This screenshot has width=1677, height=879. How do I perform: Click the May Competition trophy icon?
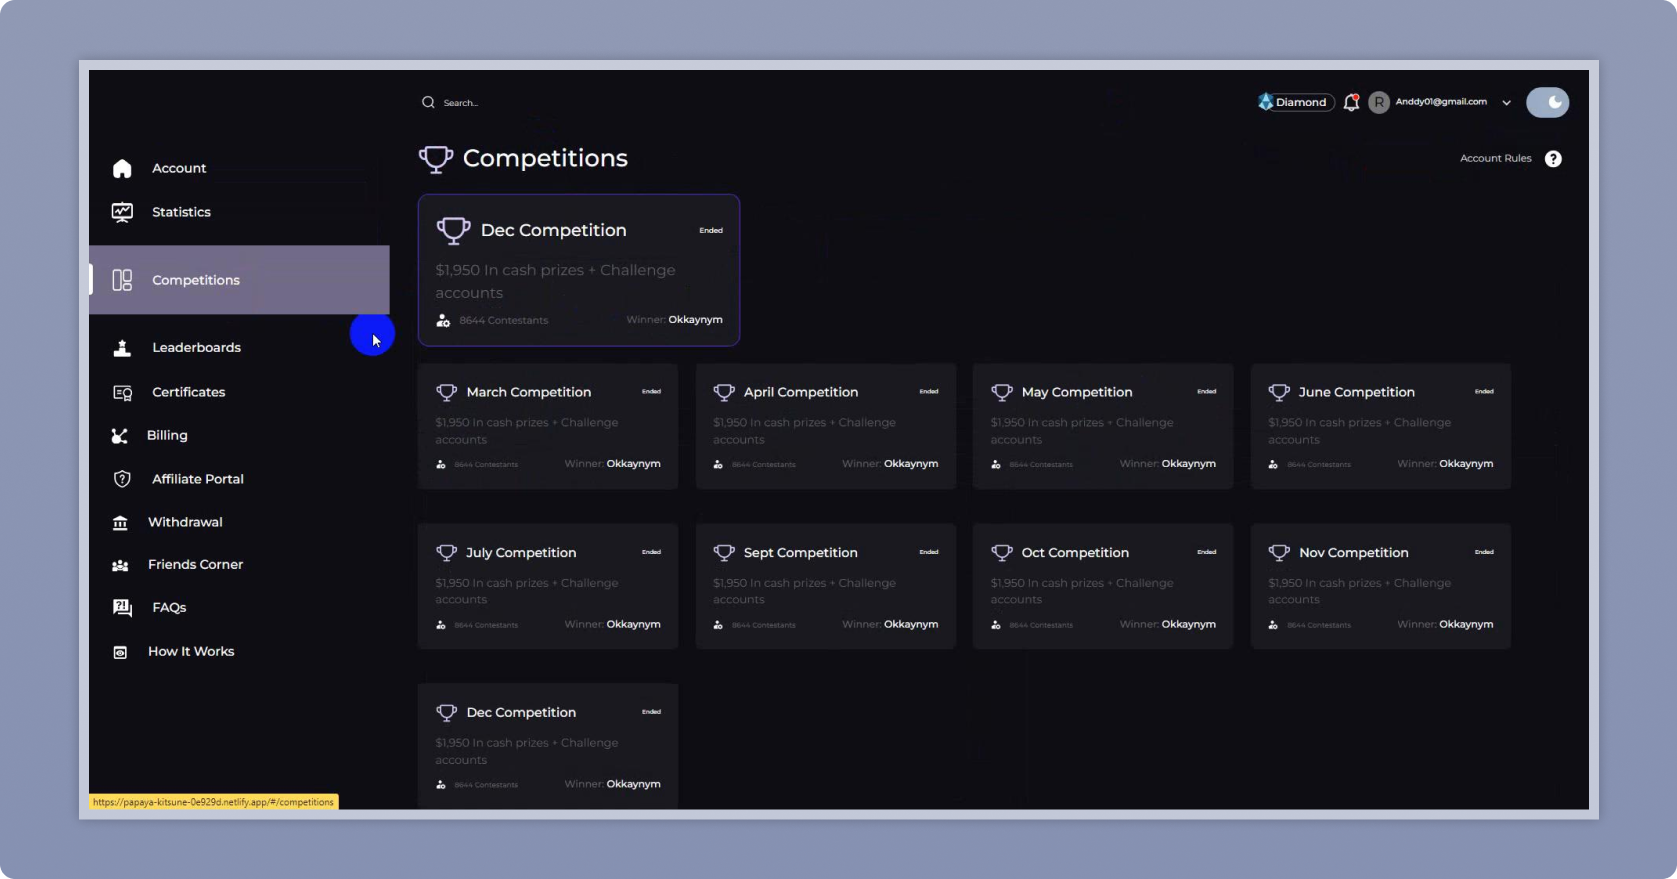[x=1002, y=393]
